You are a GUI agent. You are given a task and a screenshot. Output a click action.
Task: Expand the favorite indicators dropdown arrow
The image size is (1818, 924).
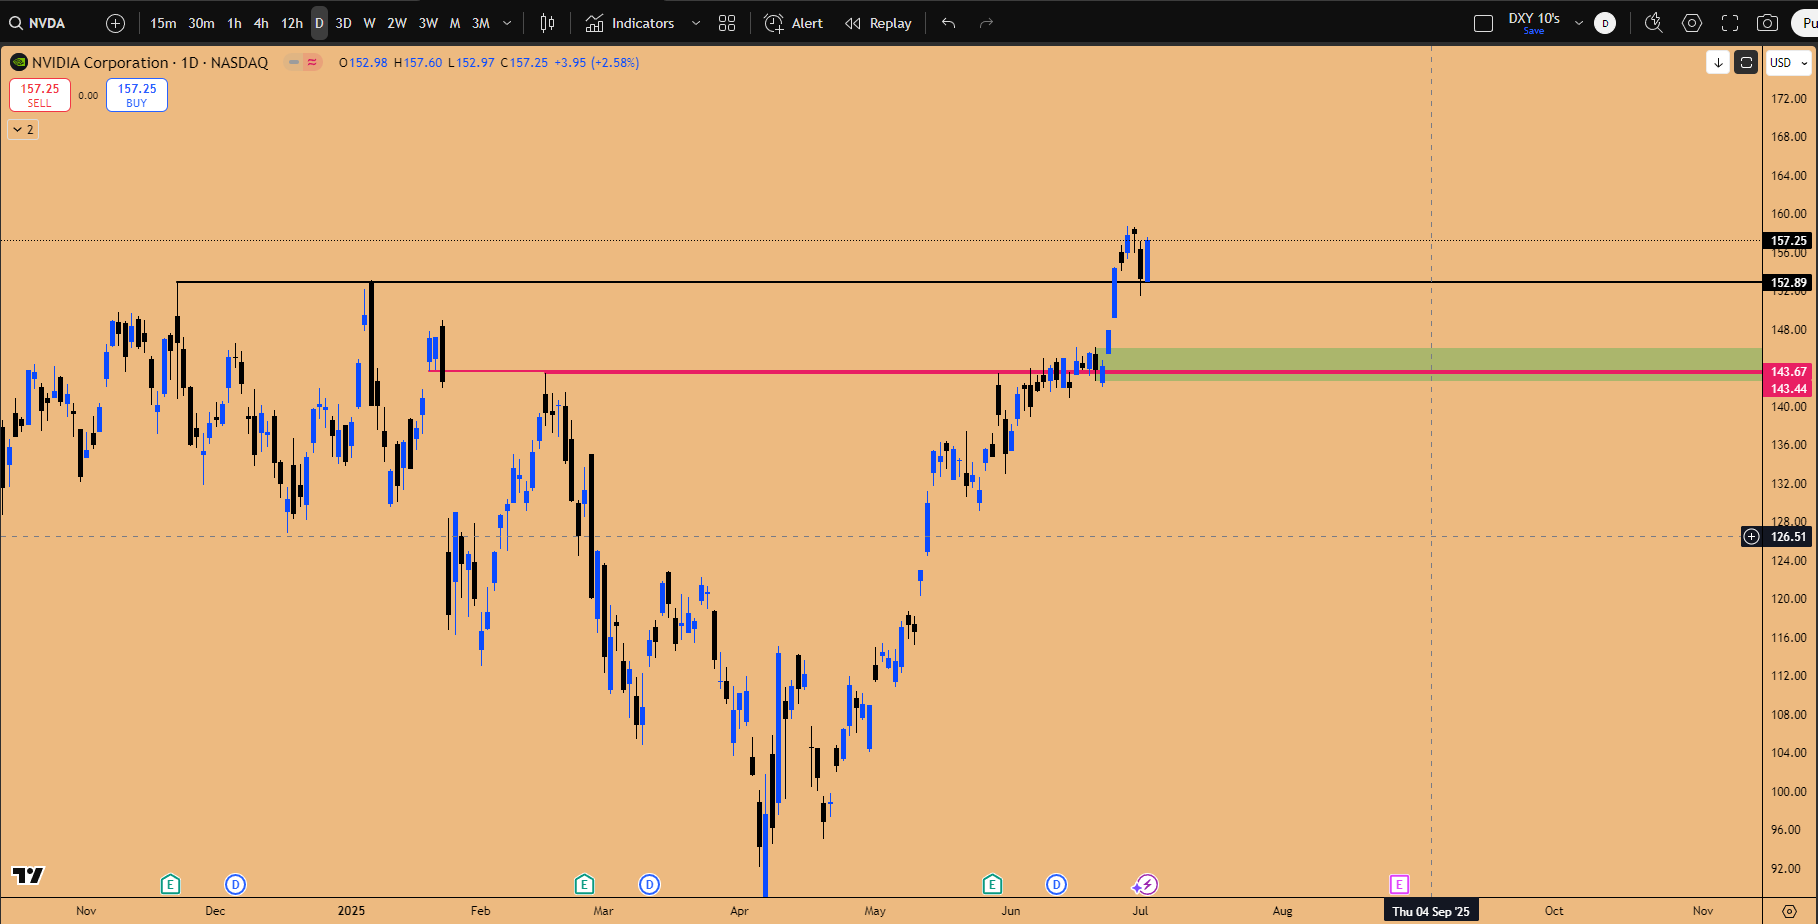click(696, 23)
